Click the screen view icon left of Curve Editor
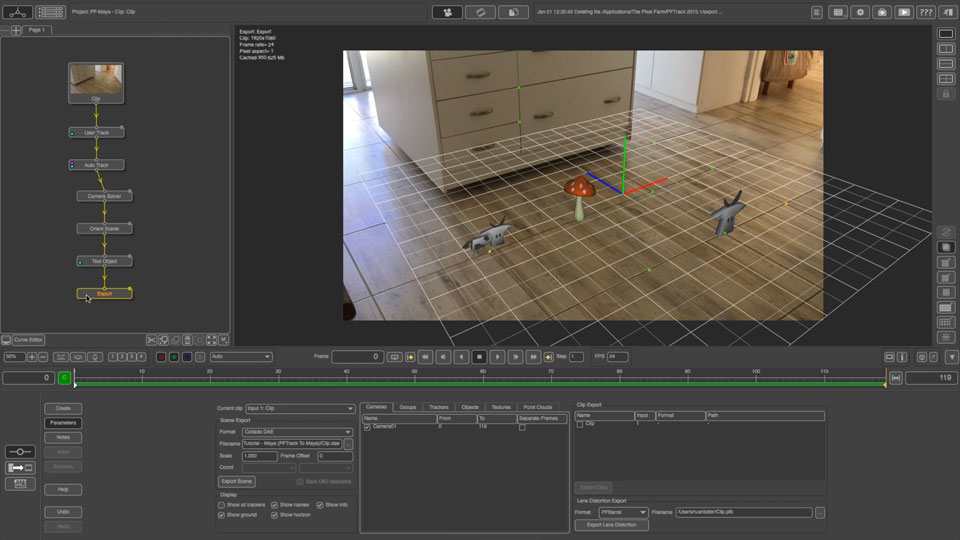Image resolution: width=960 pixels, height=540 pixels. coord(6,340)
